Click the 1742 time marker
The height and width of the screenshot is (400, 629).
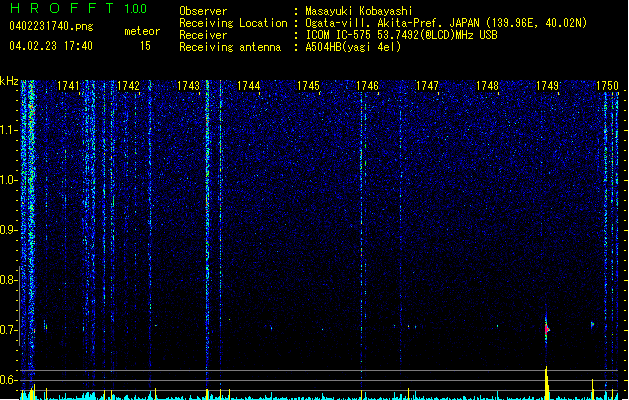[x=128, y=86]
